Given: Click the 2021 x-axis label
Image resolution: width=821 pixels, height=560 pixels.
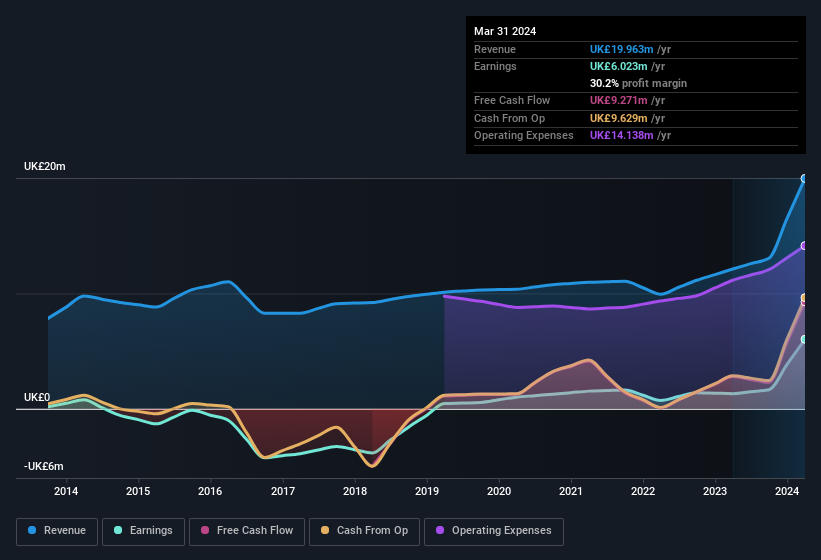Looking at the screenshot, I should point(571,491).
